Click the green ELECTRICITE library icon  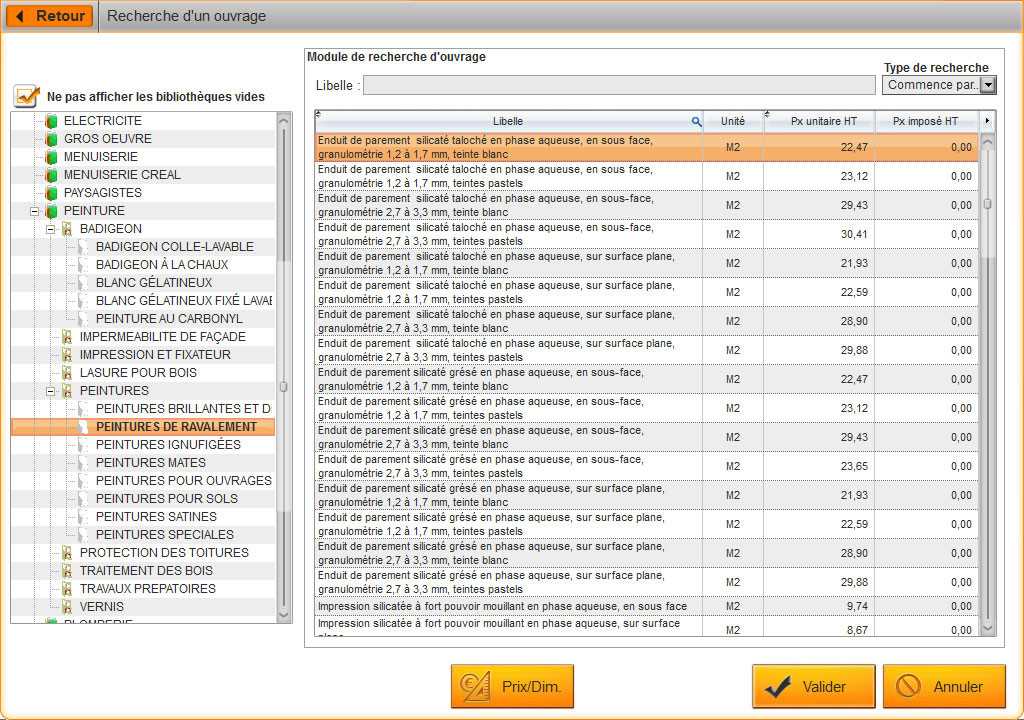point(52,121)
